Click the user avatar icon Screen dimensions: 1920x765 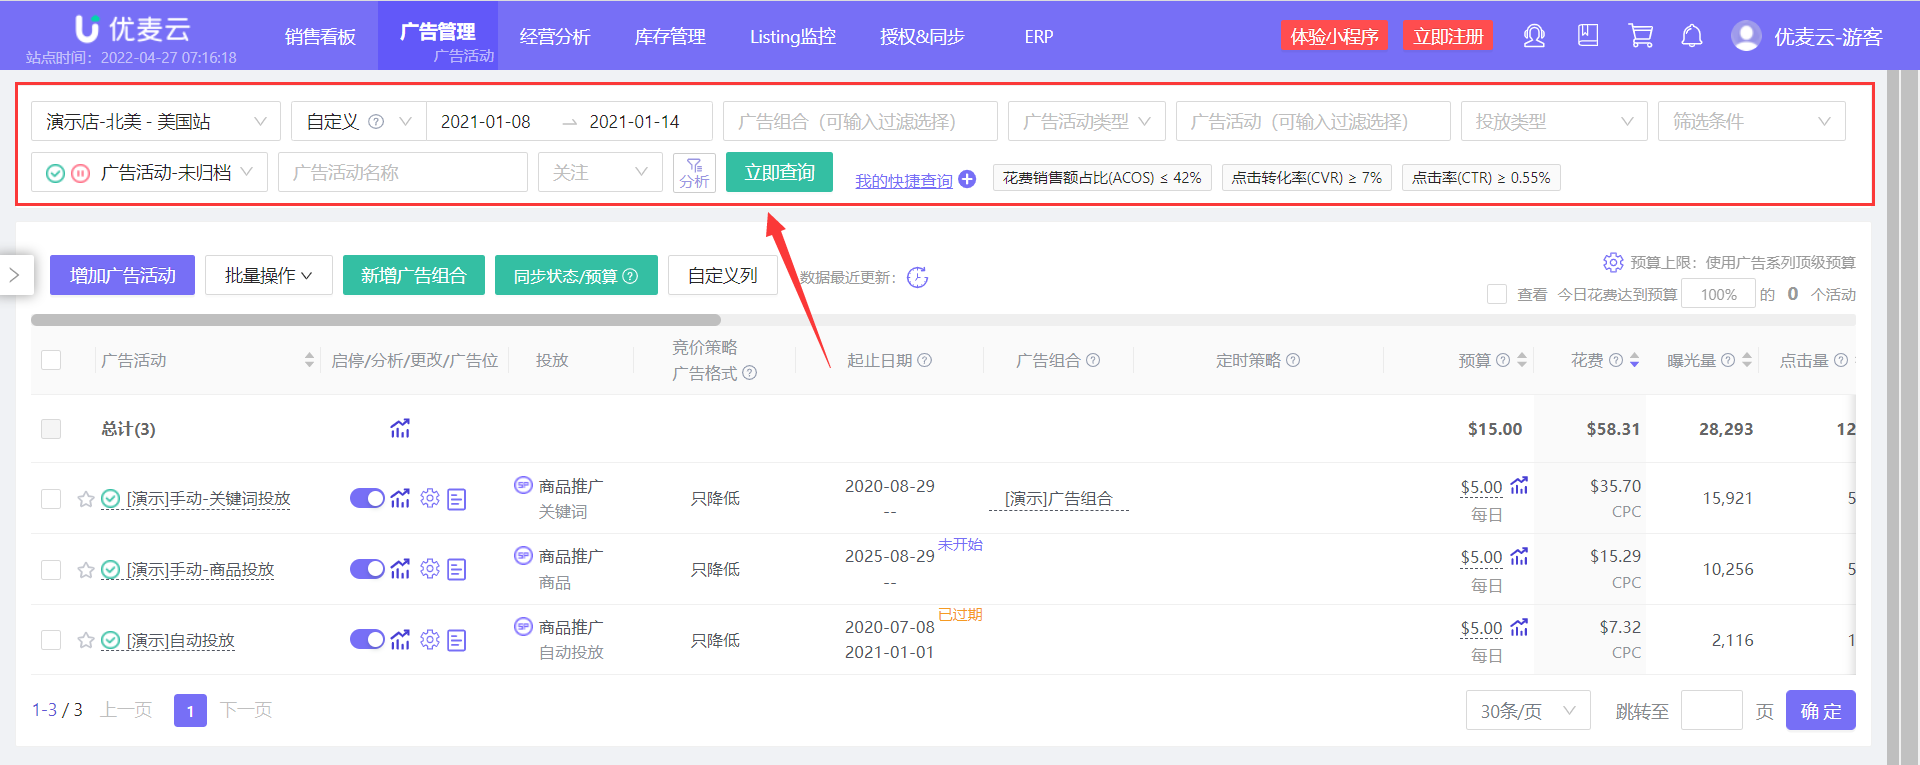tap(1746, 36)
